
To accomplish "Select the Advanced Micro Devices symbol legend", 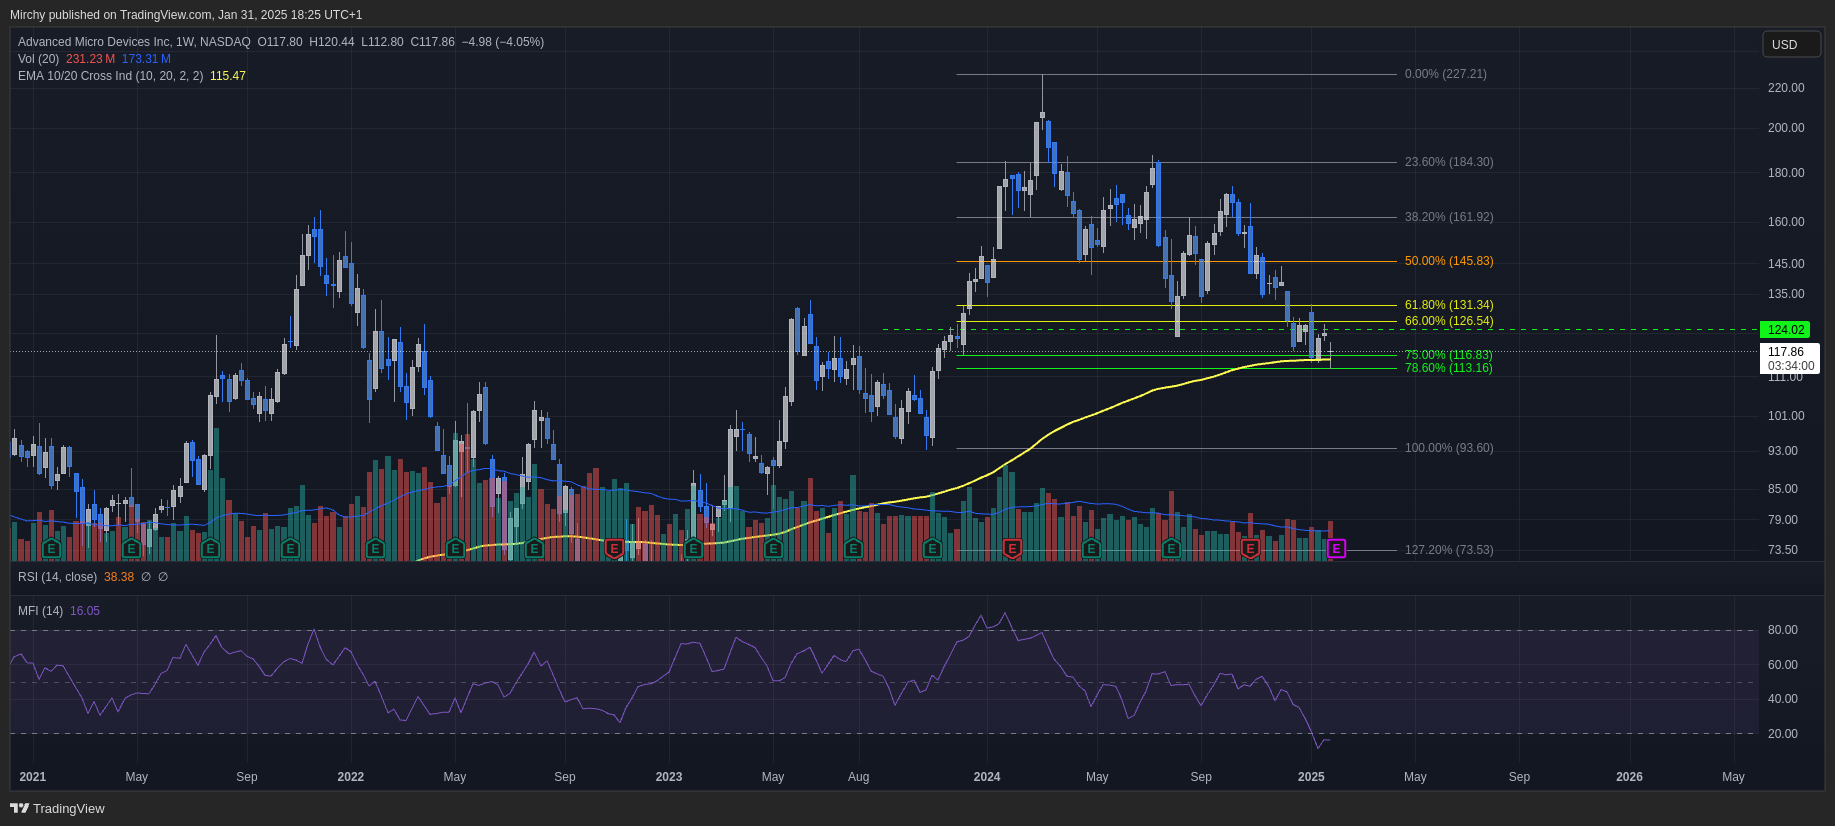I will point(134,42).
